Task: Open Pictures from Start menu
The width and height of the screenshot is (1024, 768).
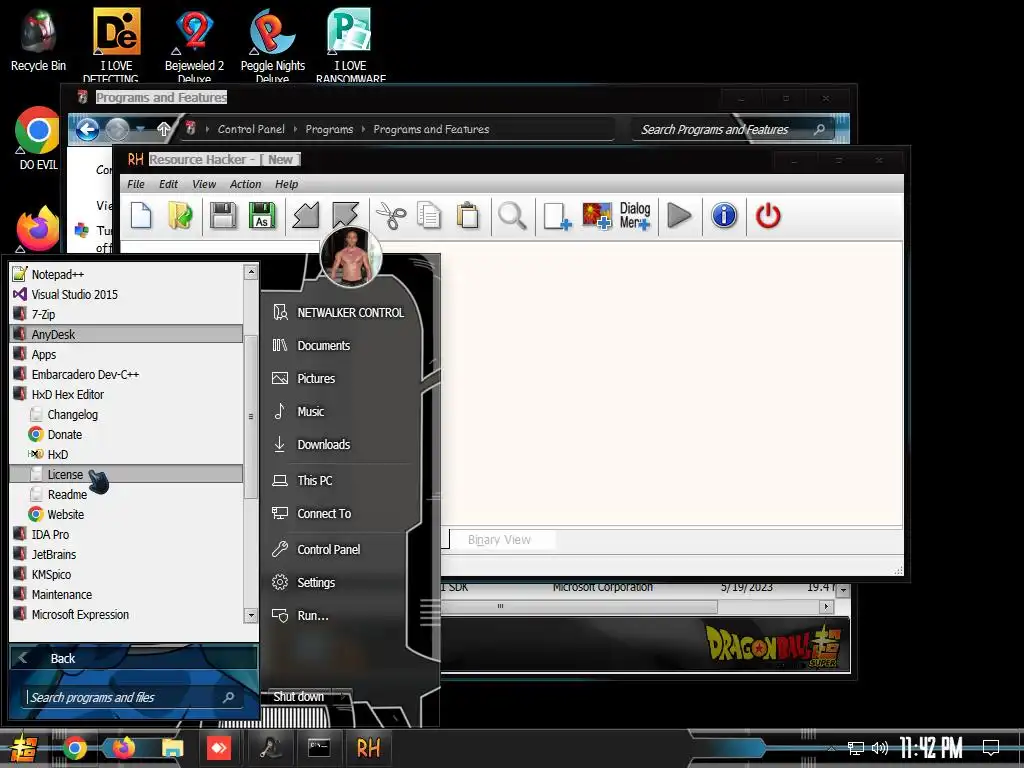Action: click(x=340, y=379)
